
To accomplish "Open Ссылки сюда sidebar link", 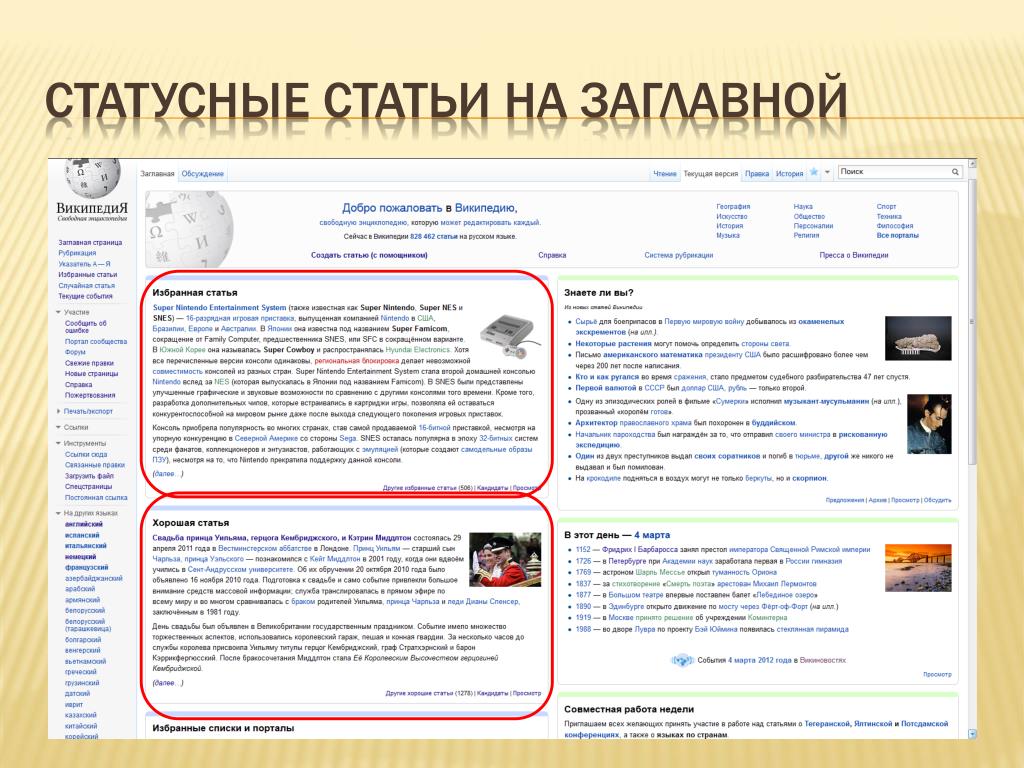I will pyautogui.click(x=86, y=455).
